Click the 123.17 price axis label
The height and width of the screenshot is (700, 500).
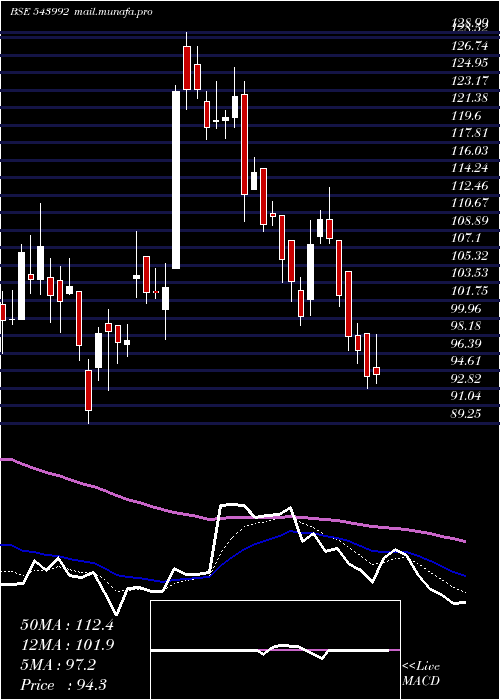pos(470,81)
